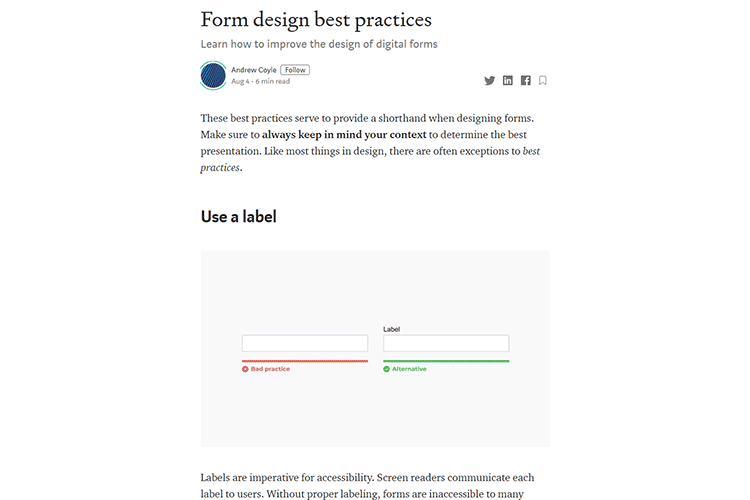Click the red bar under the left input
This screenshot has width=750, height=500.
305,360
